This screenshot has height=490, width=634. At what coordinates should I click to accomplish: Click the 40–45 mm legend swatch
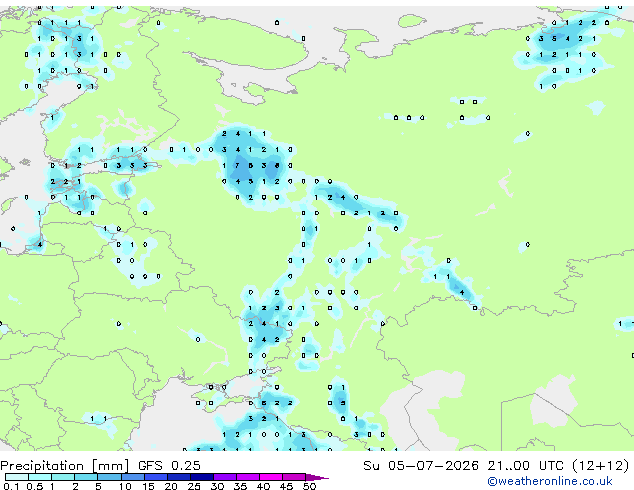coord(271,477)
